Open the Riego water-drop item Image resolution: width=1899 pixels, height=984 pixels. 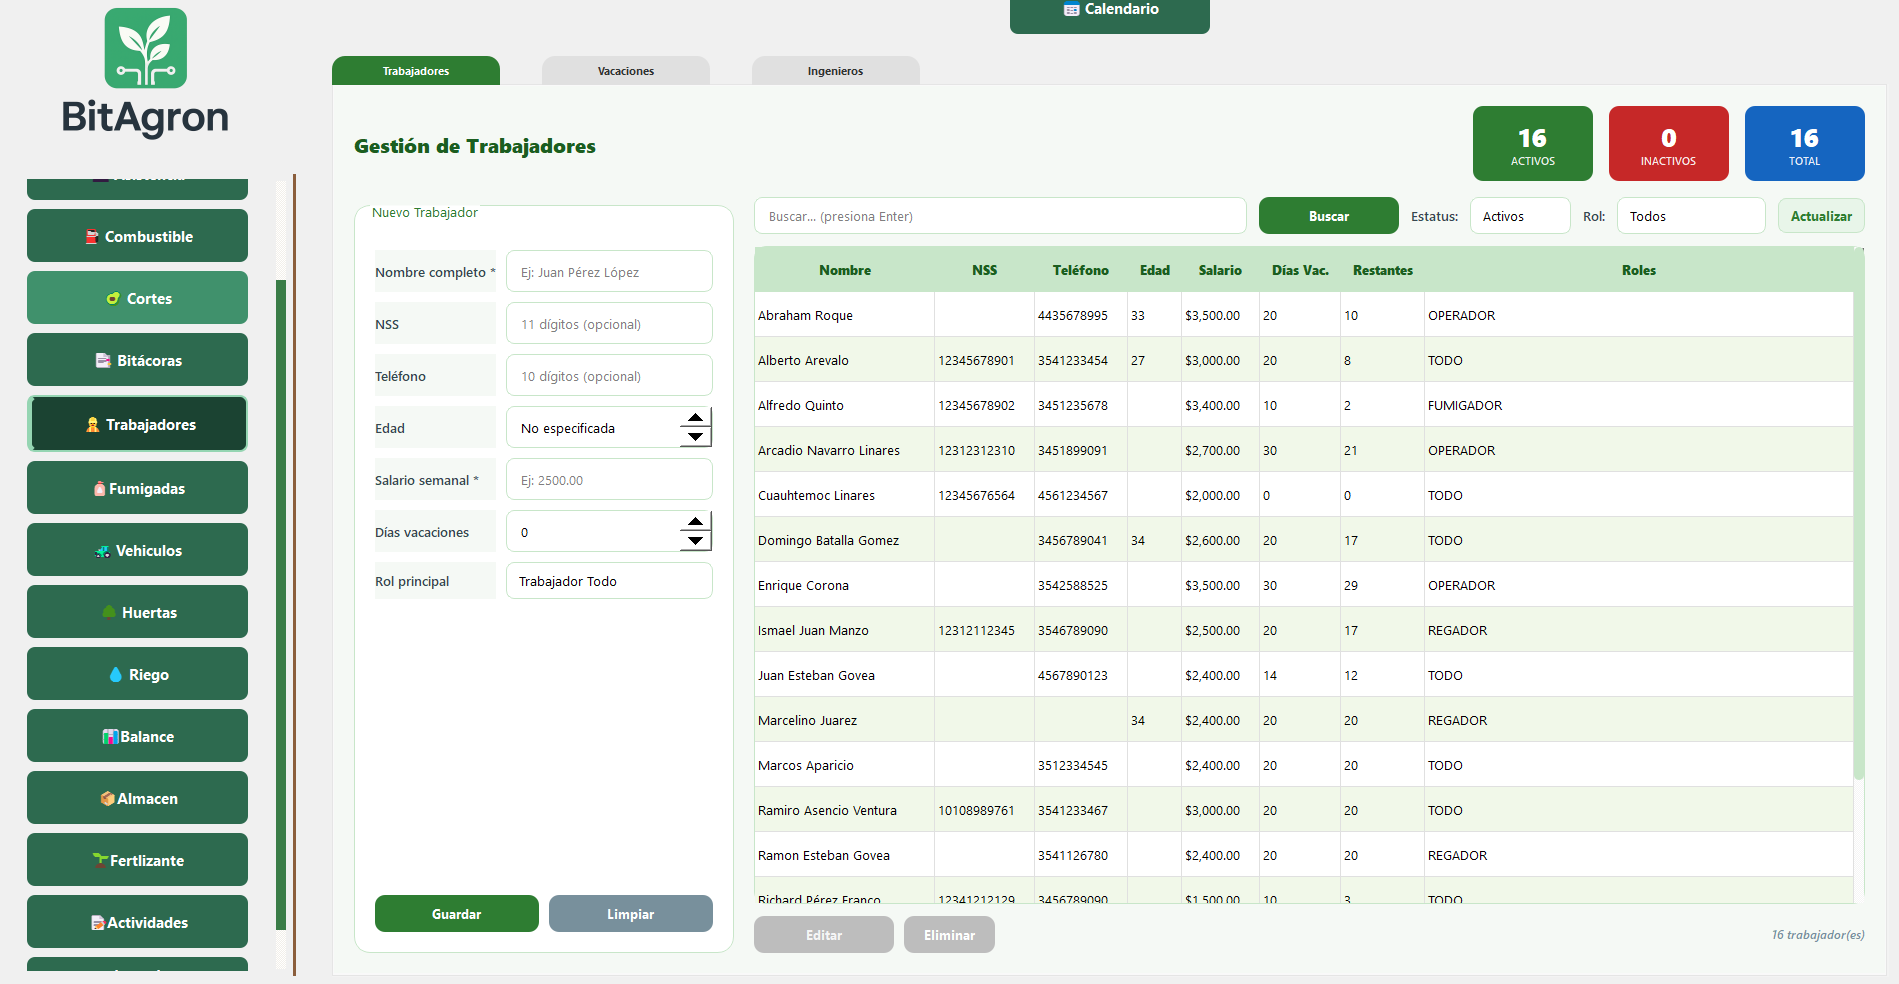tap(137, 674)
